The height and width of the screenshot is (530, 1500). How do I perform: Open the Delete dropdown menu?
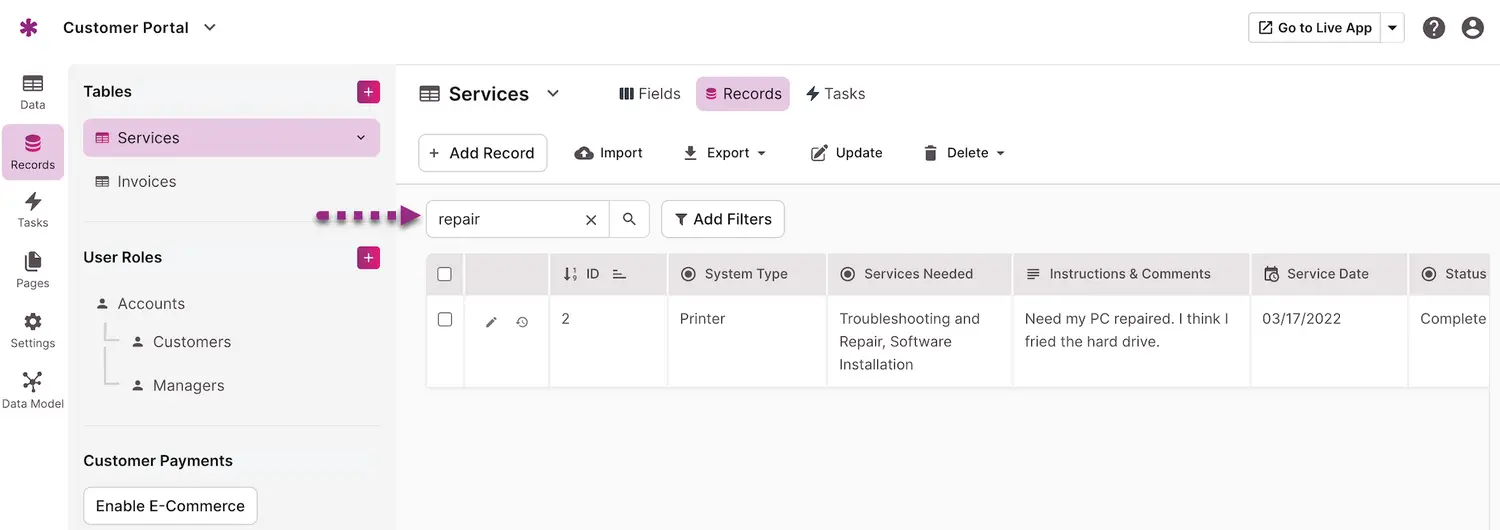tap(964, 153)
